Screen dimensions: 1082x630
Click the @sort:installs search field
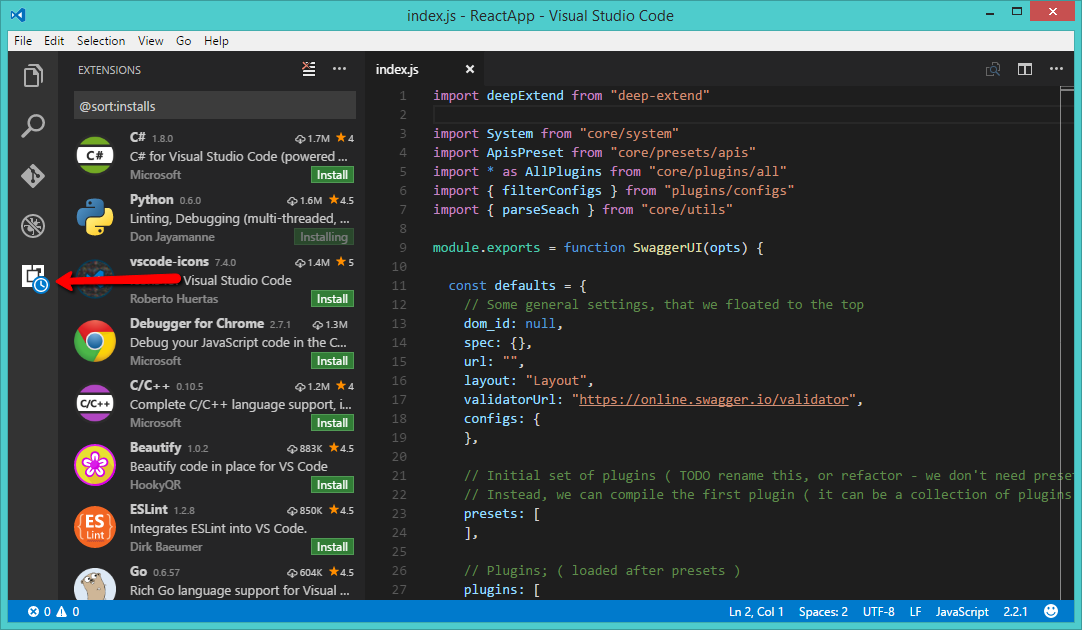click(x=215, y=106)
